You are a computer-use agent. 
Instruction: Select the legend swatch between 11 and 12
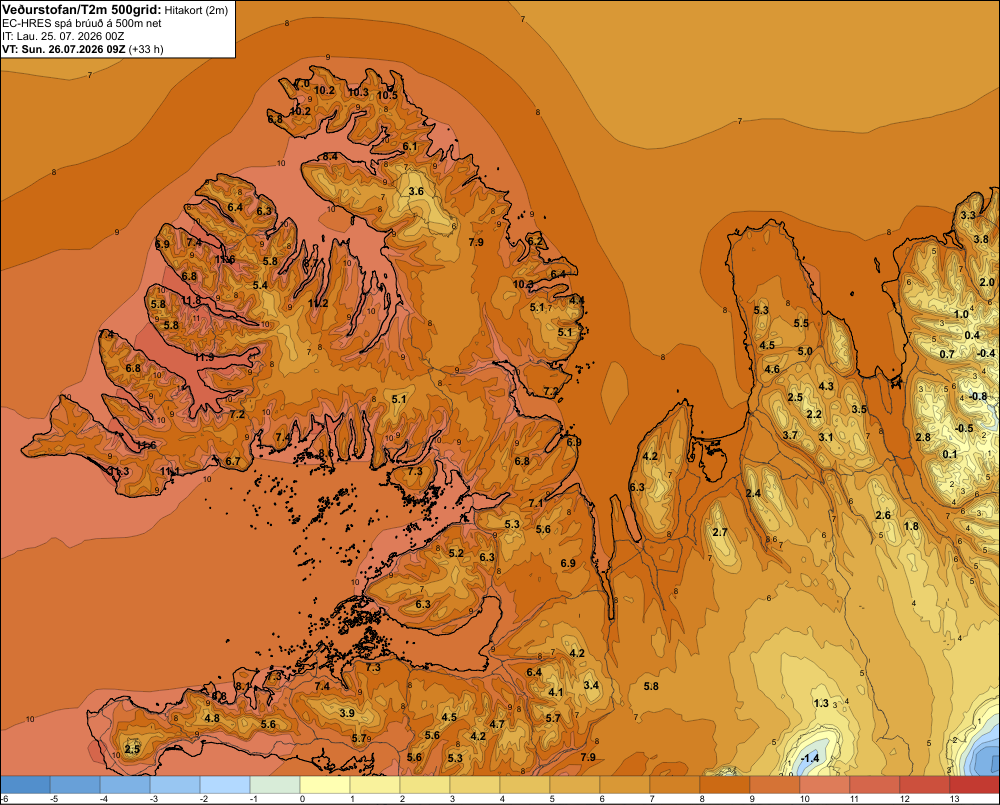coord(874,784)
